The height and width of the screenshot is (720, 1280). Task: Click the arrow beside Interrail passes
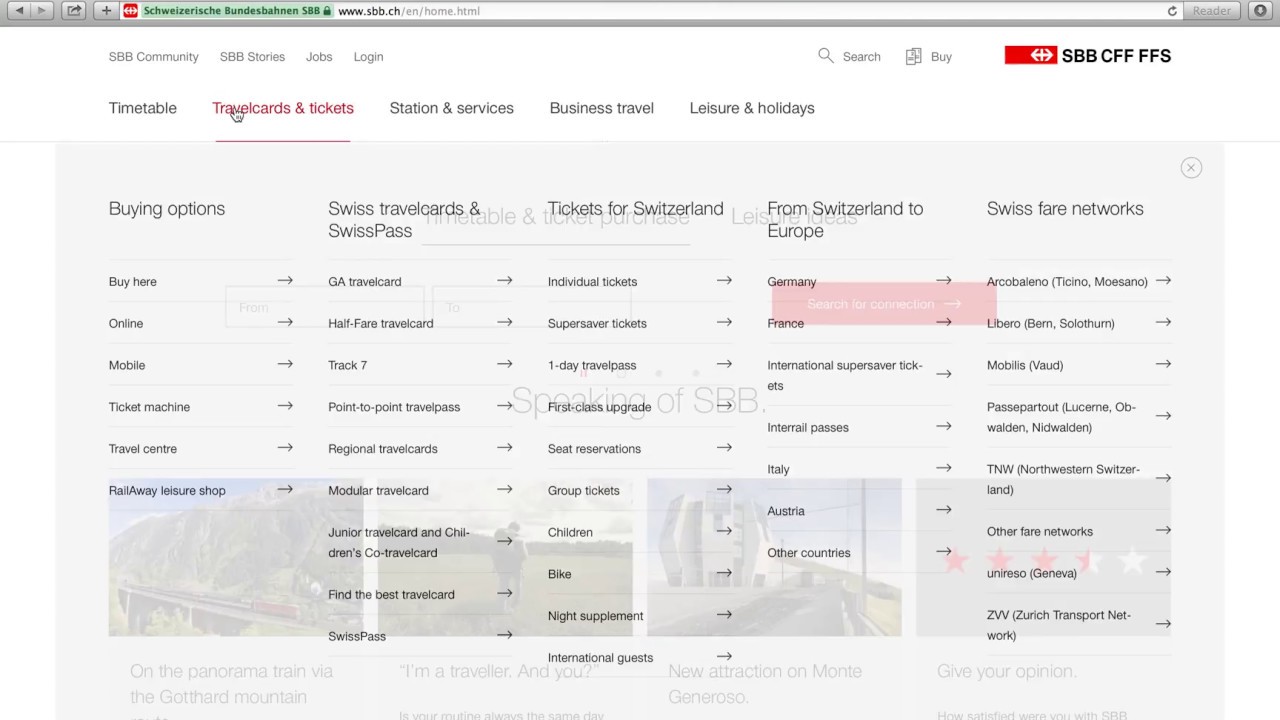pyautogui.click(x=943, y=426)
